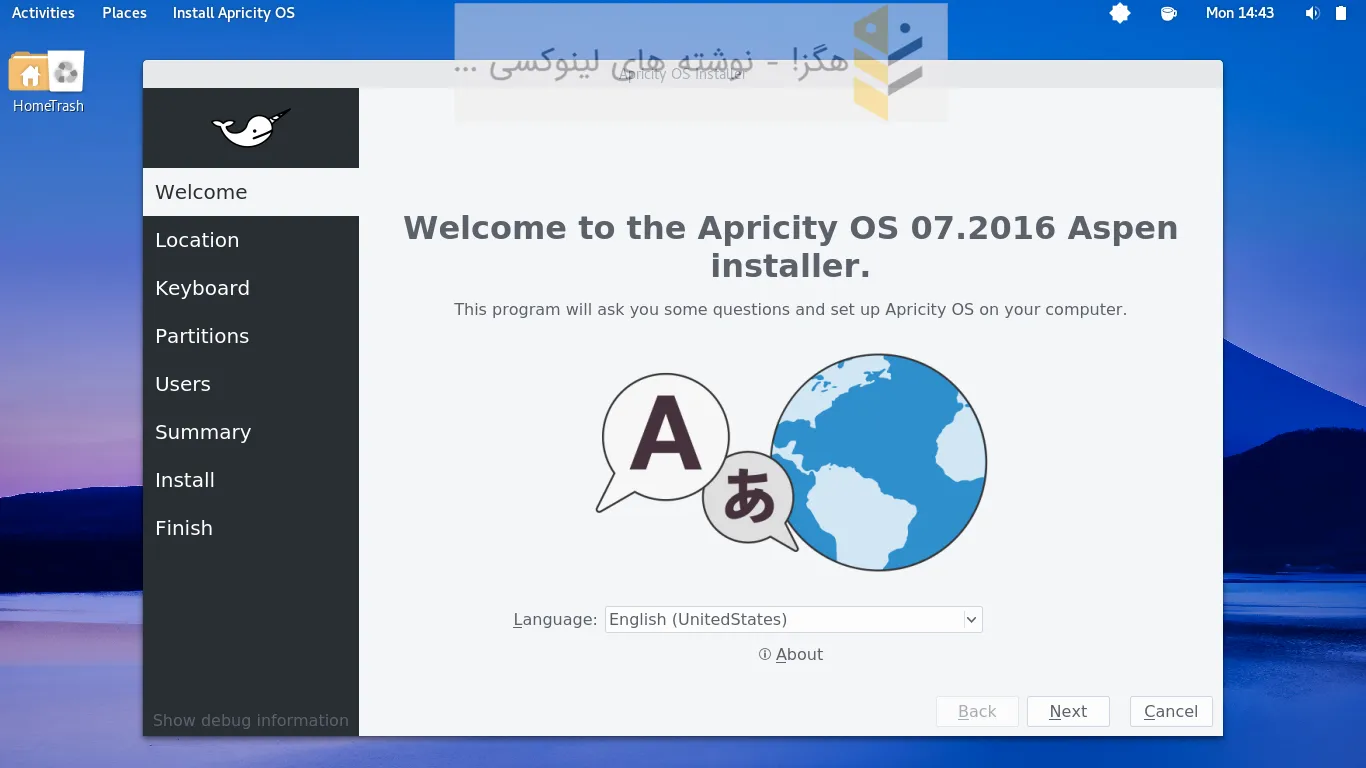
Task: Open the clock showing Mon 14:43
Action: click(x=1240, y=13)
